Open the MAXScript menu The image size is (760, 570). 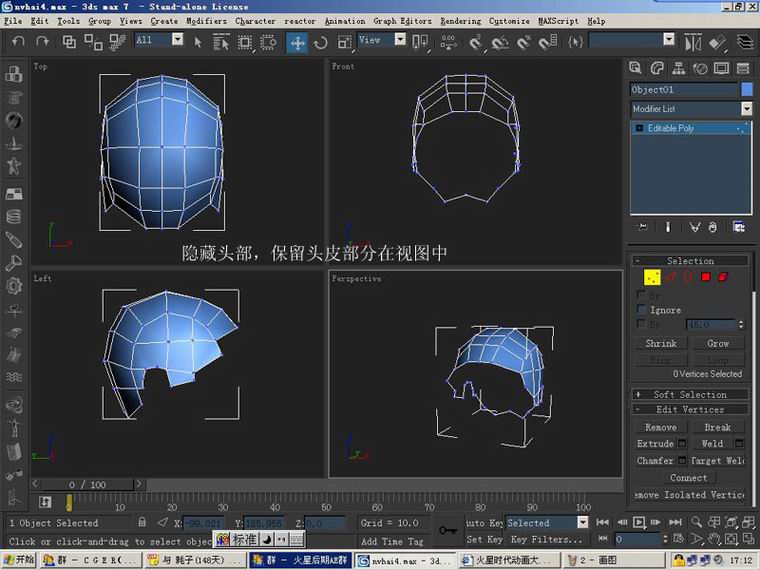[558, 21]
